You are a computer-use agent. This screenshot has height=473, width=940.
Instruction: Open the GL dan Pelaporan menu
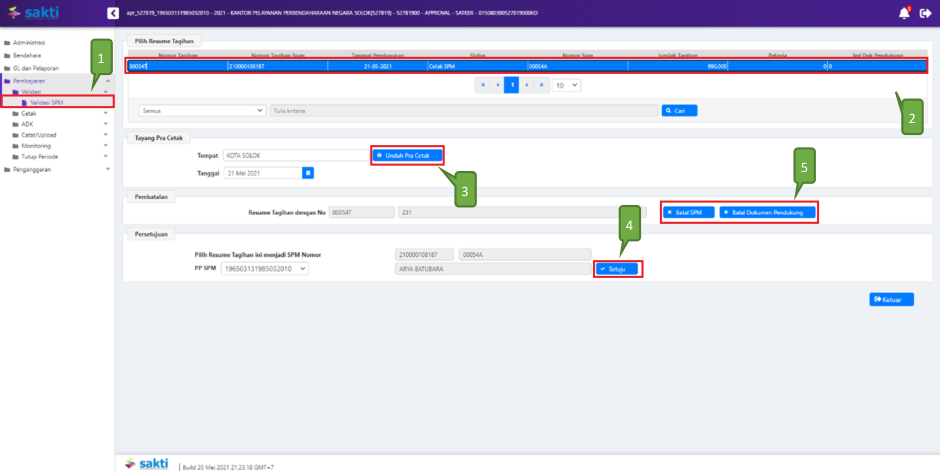point(38,68)
